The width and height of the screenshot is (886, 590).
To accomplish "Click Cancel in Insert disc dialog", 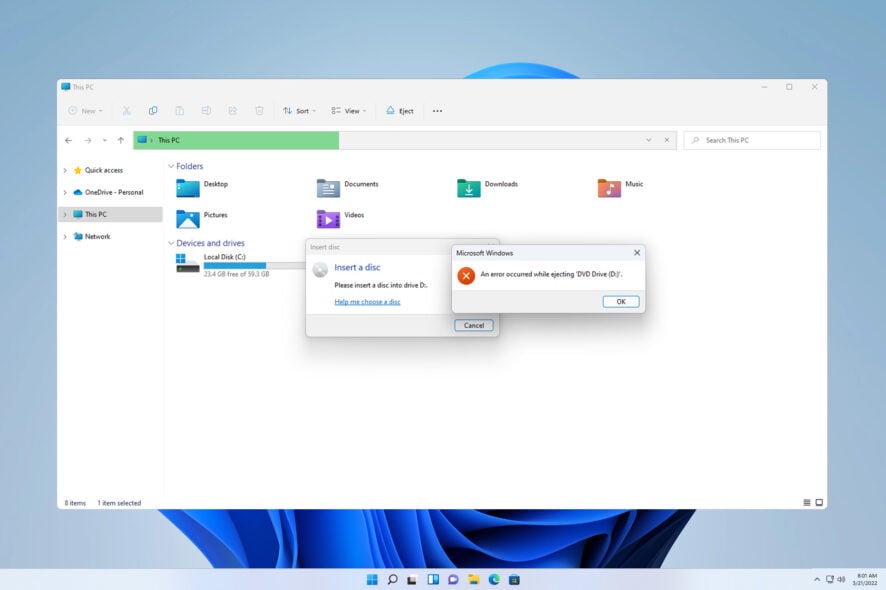I will tap(474, 326).
